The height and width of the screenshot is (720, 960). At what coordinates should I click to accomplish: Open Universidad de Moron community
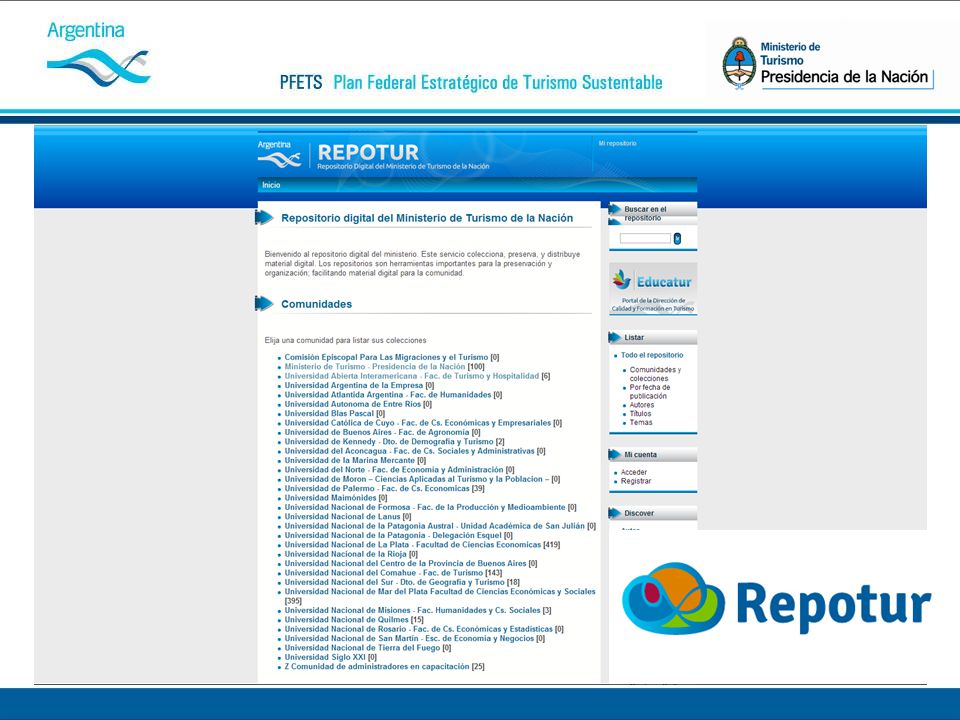pos(416,479)
